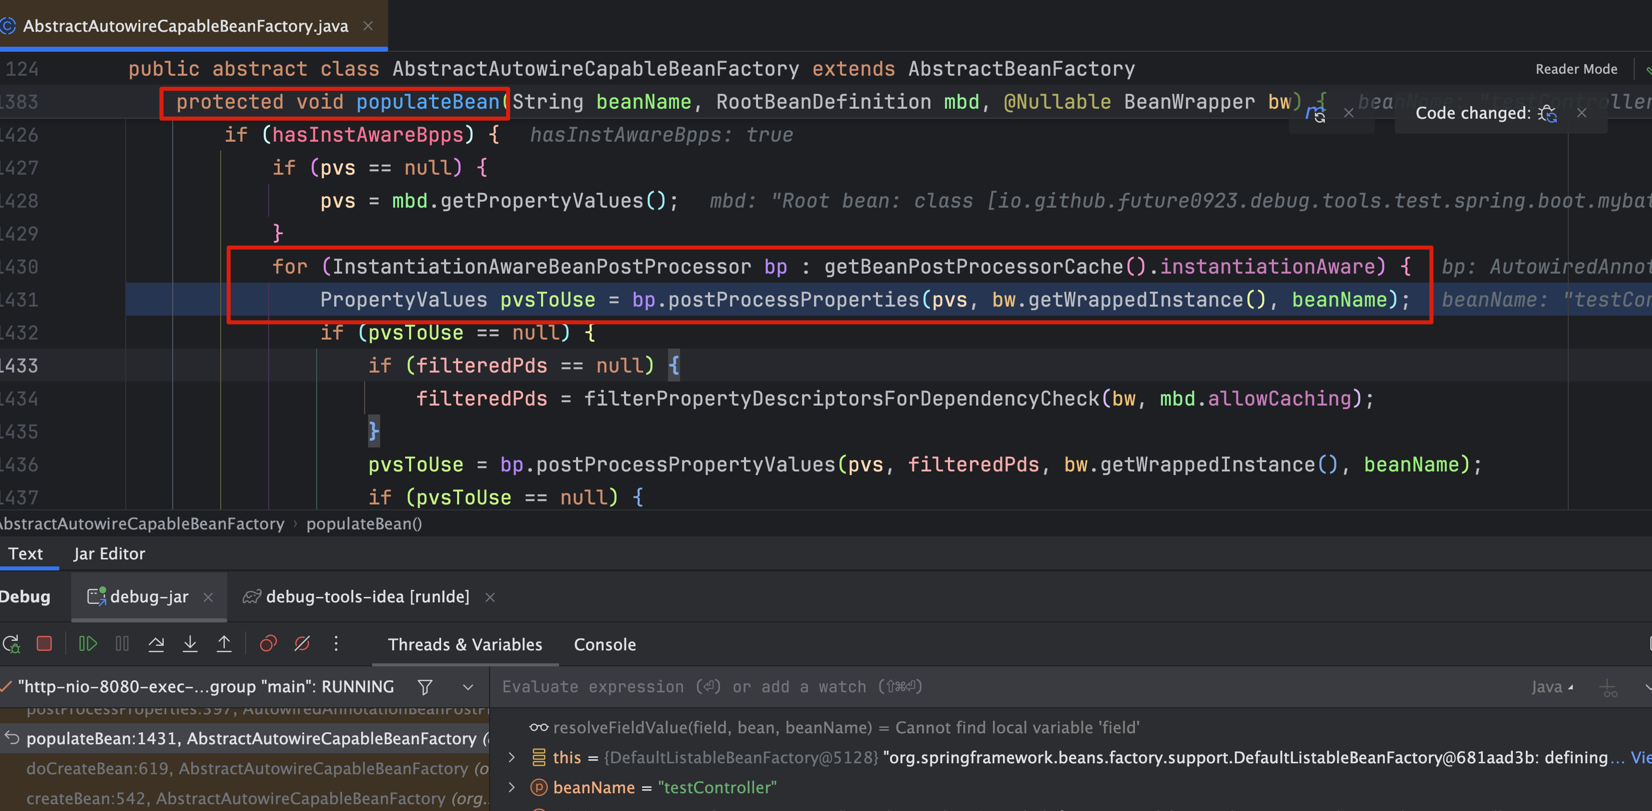Add expression to watches with plus icon
Screen dimensions: 1652x811
point(1609,687)
